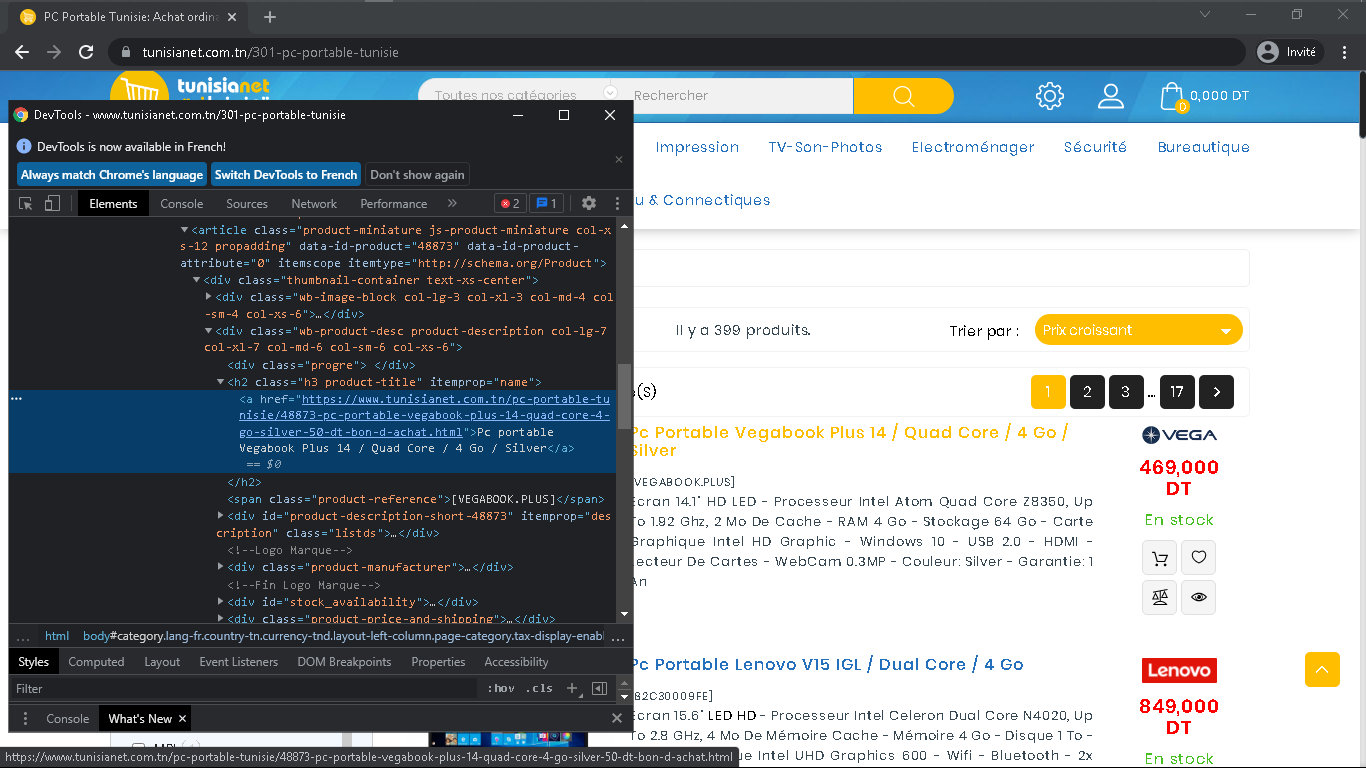Image resolution: width=1366 pixels, height=768 pixels.
Task: Click the Vega brand logo
Action: coord(1179,435)
